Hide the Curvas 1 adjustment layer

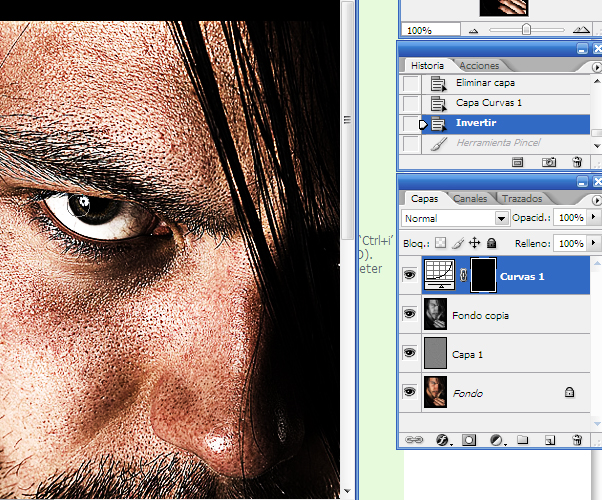(410, 275)
